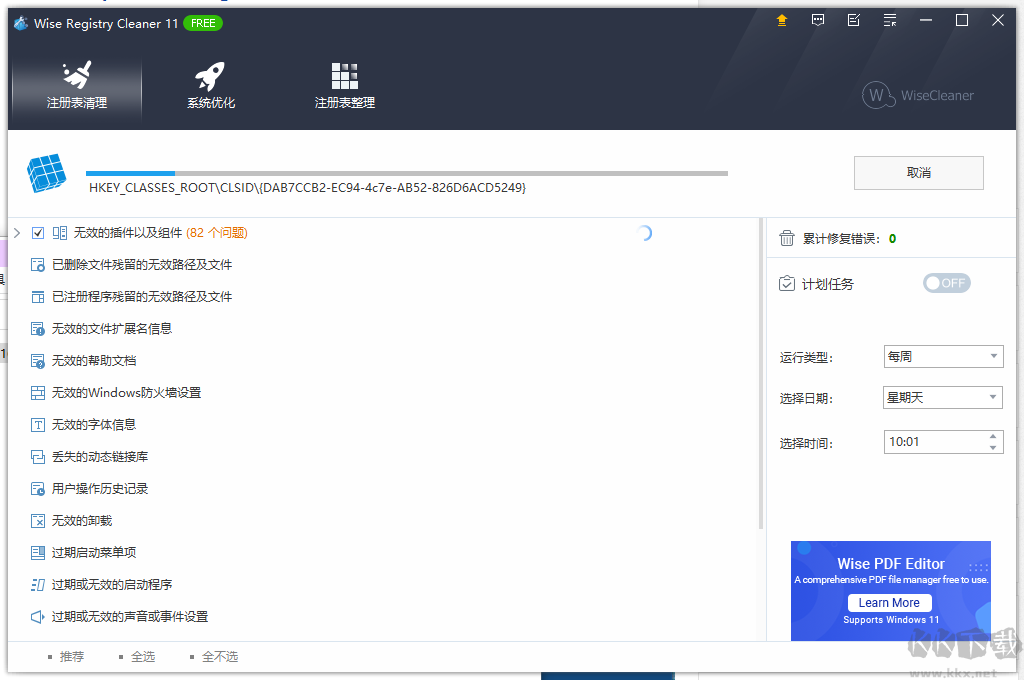Image resolution: width=1024 pixels, height=680 pixels.
Task: Select 无效的卸载 row text
Action: (82, 521)
